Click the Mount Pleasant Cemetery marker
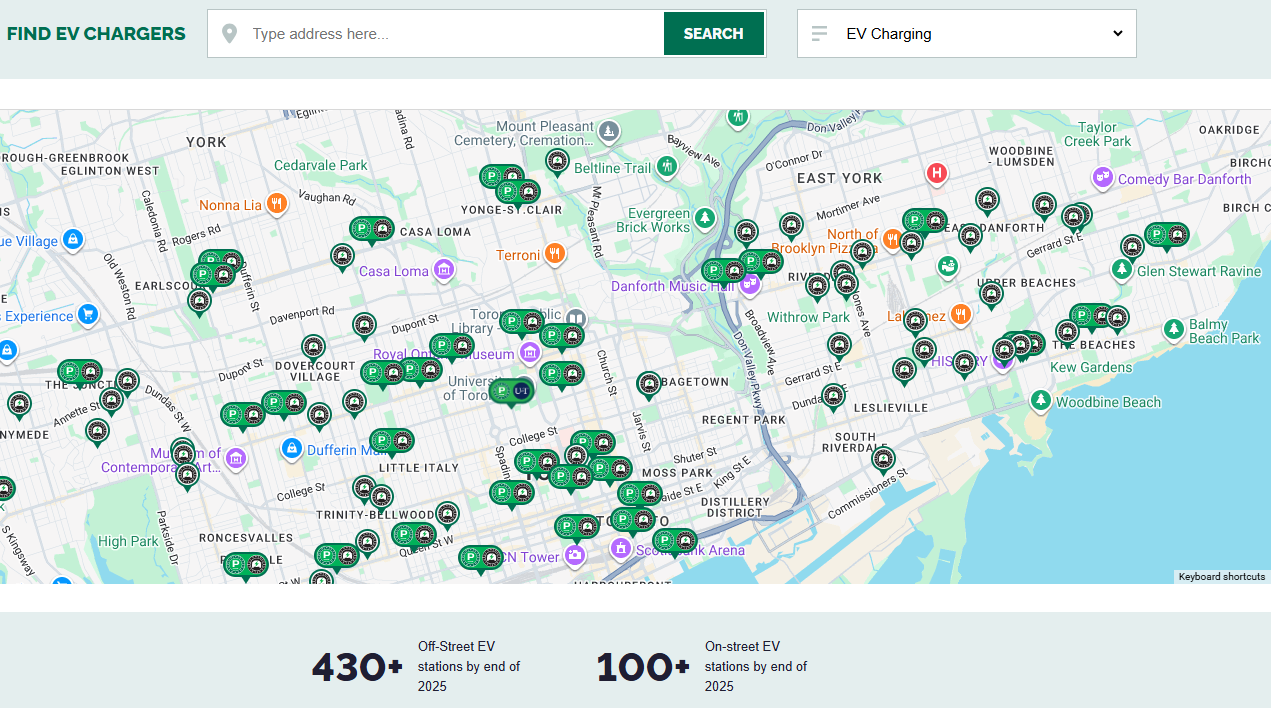Image resolution: width=1271 pixels, height=708 pixels. pyautogui.click(x=608, y=132)
